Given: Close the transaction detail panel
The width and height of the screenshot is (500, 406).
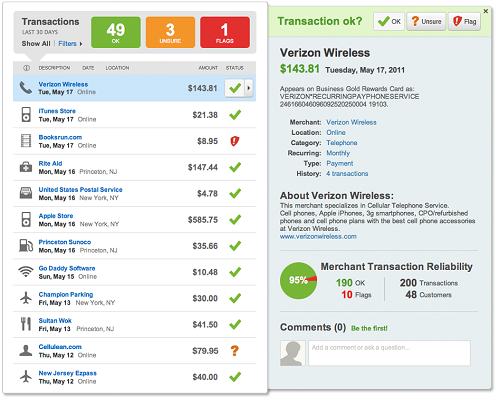Looking at the screenshot, I should pos(486,11).
